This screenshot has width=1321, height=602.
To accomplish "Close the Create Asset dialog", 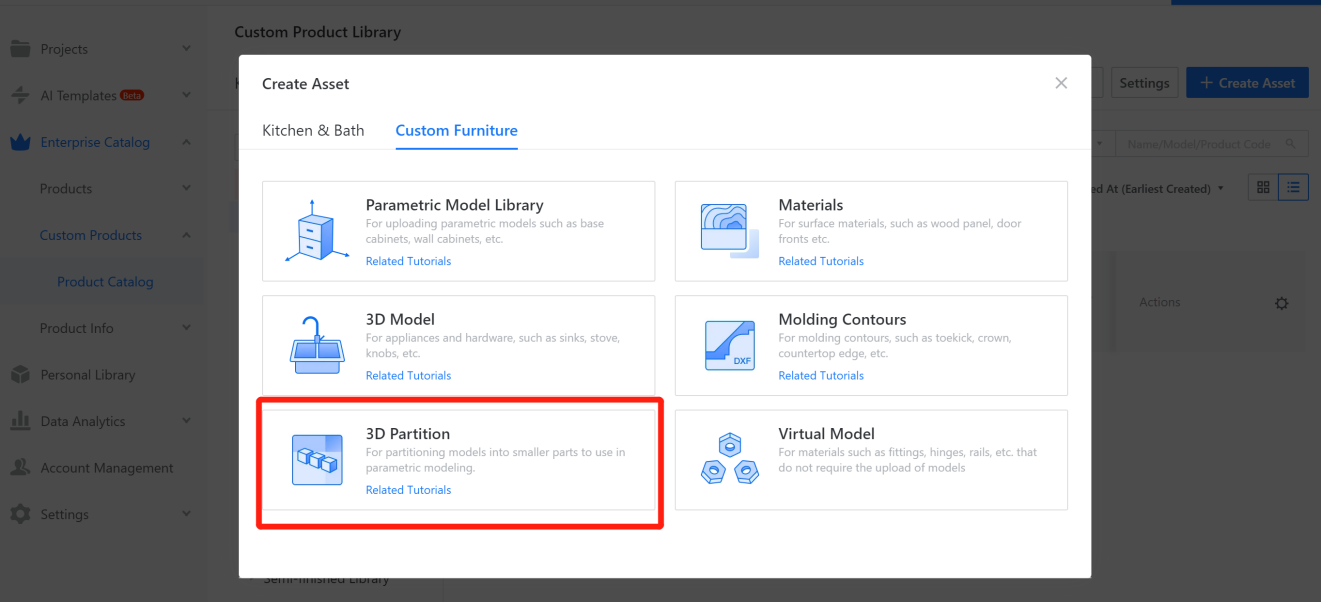I will point(1061,83).
